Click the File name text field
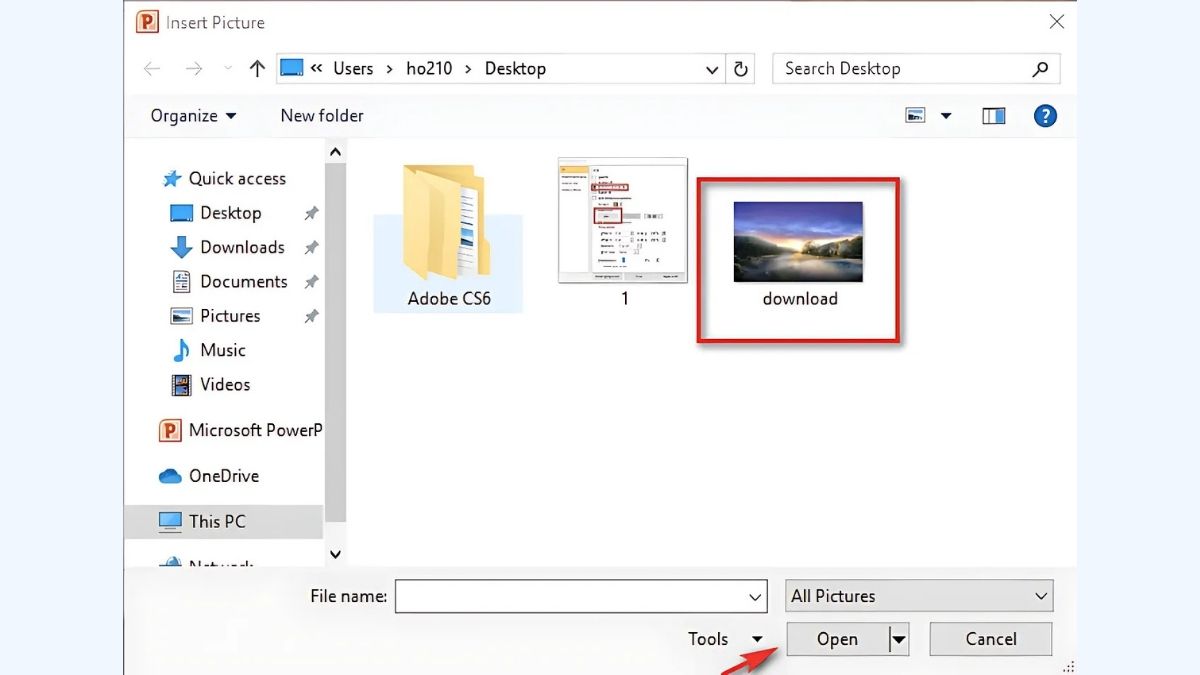1200x675 pixels. [x=570, y=596]
